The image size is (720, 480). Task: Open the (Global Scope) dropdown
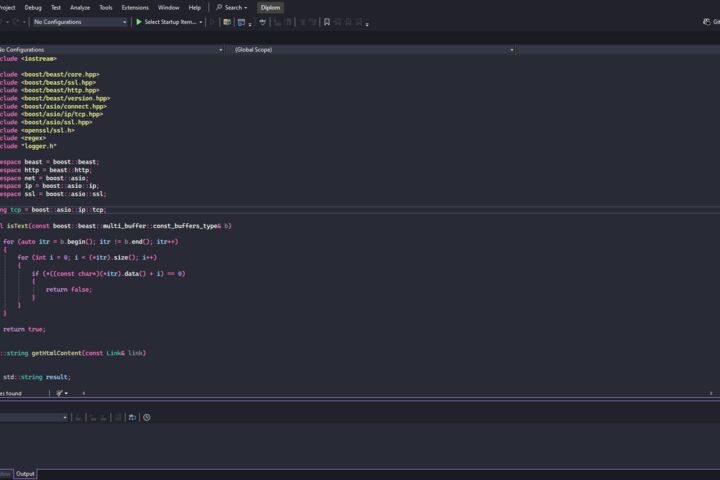click(374, 50)
